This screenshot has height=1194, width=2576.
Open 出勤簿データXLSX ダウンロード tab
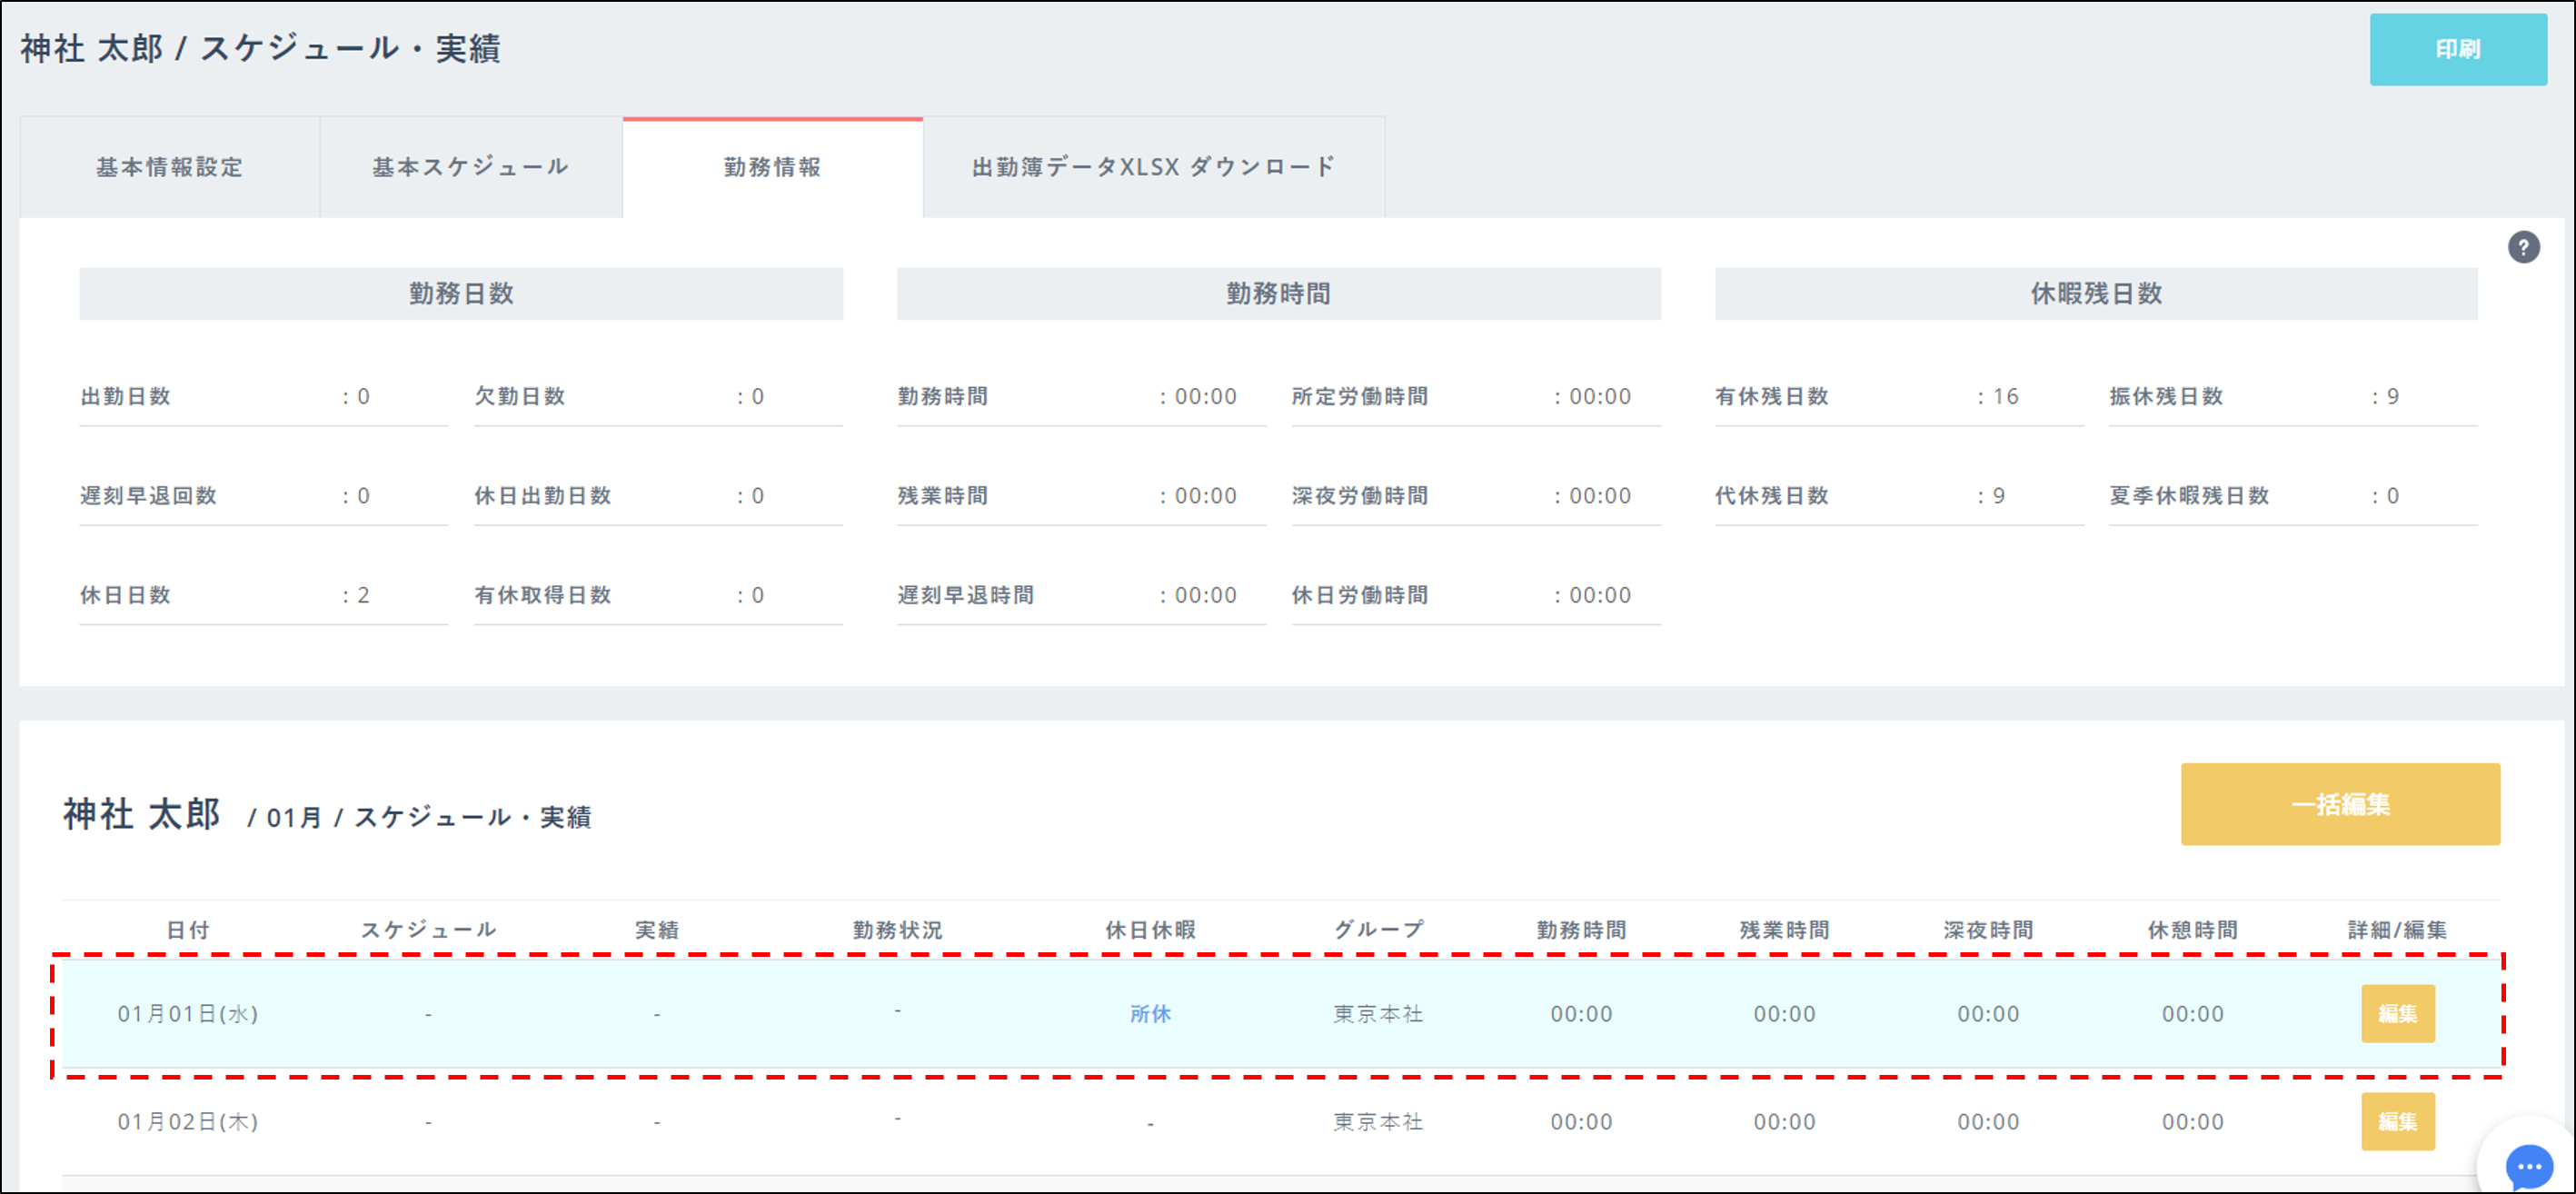[x=1153, y=167]
